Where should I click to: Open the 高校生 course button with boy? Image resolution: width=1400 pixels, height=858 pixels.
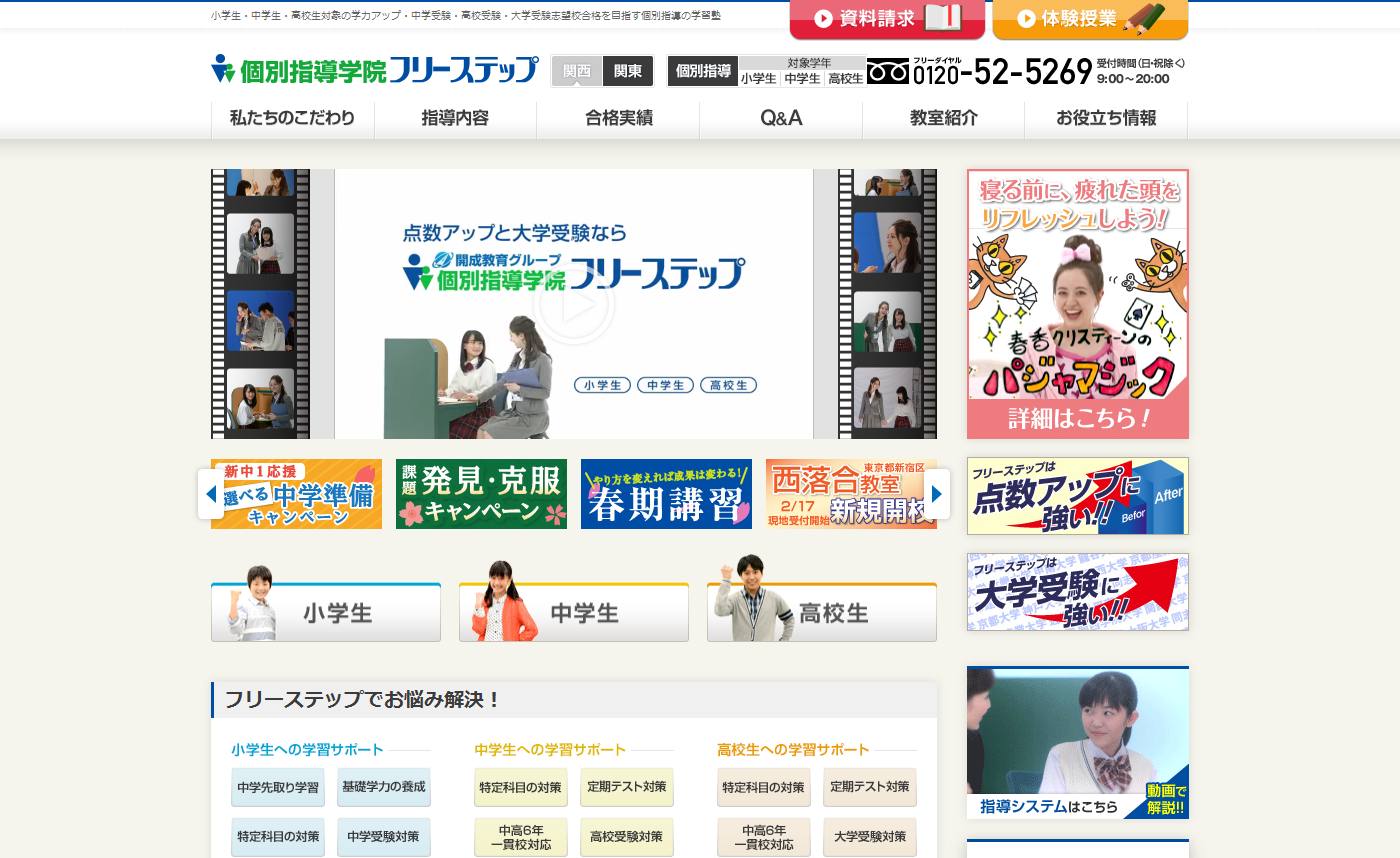[x=822, y=611]
